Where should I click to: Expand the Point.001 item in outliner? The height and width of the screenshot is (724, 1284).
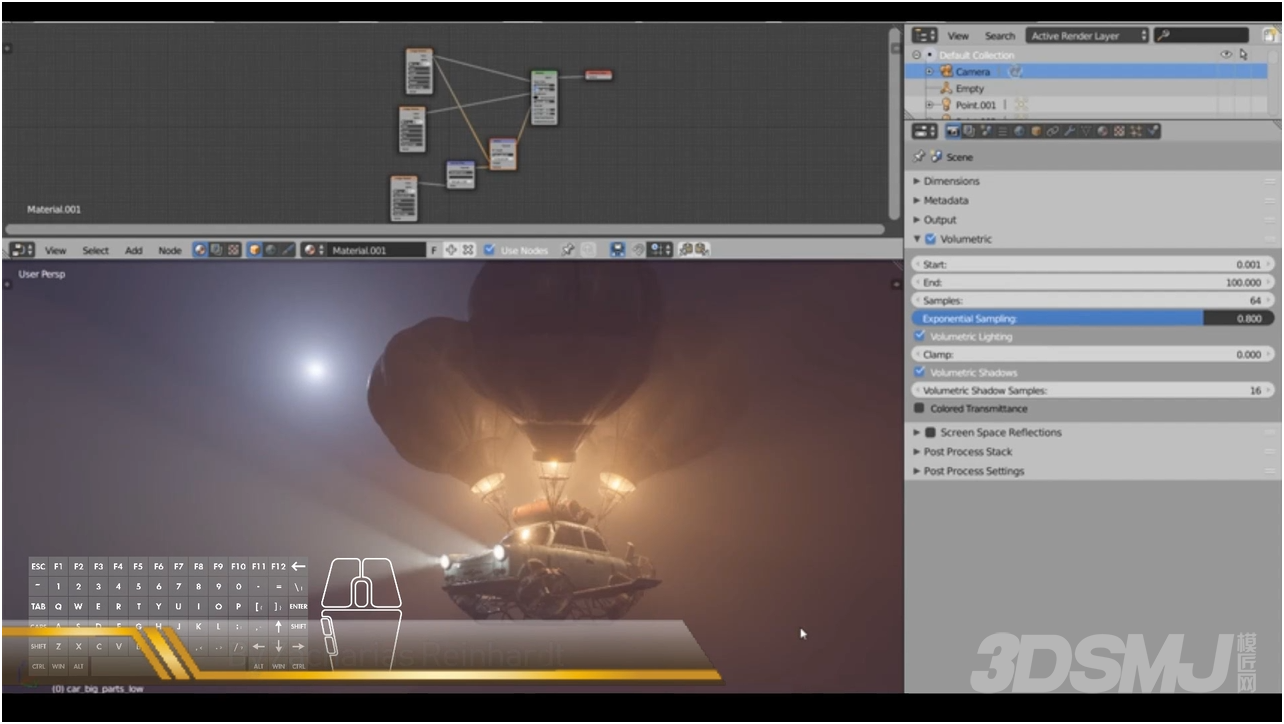[x=929, y=105]
